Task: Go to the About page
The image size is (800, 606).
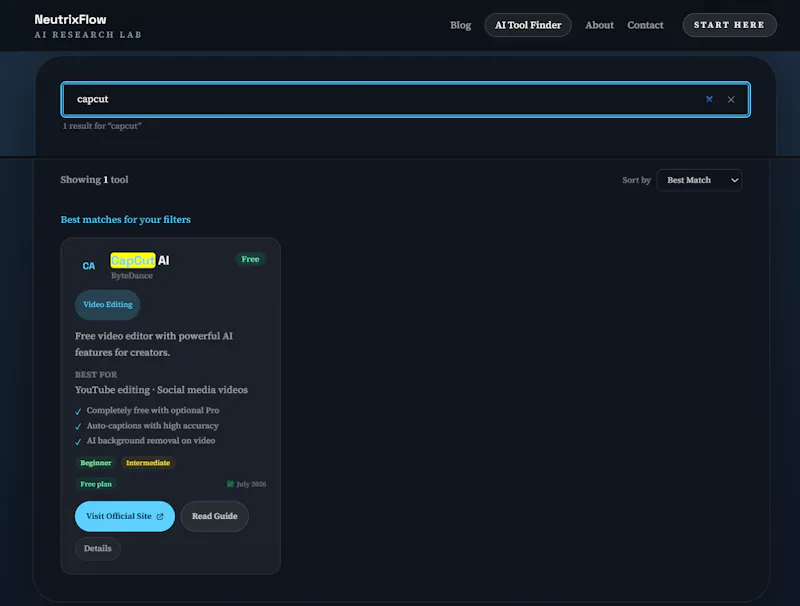Action: (x=599, y=25)
